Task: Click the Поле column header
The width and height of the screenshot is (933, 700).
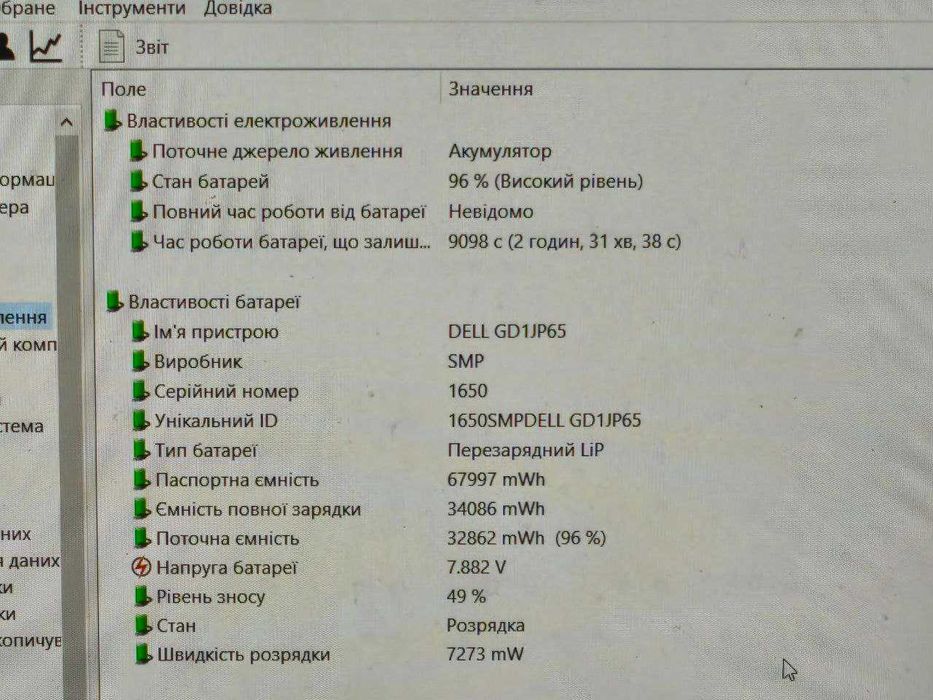Action: (124, 89)
